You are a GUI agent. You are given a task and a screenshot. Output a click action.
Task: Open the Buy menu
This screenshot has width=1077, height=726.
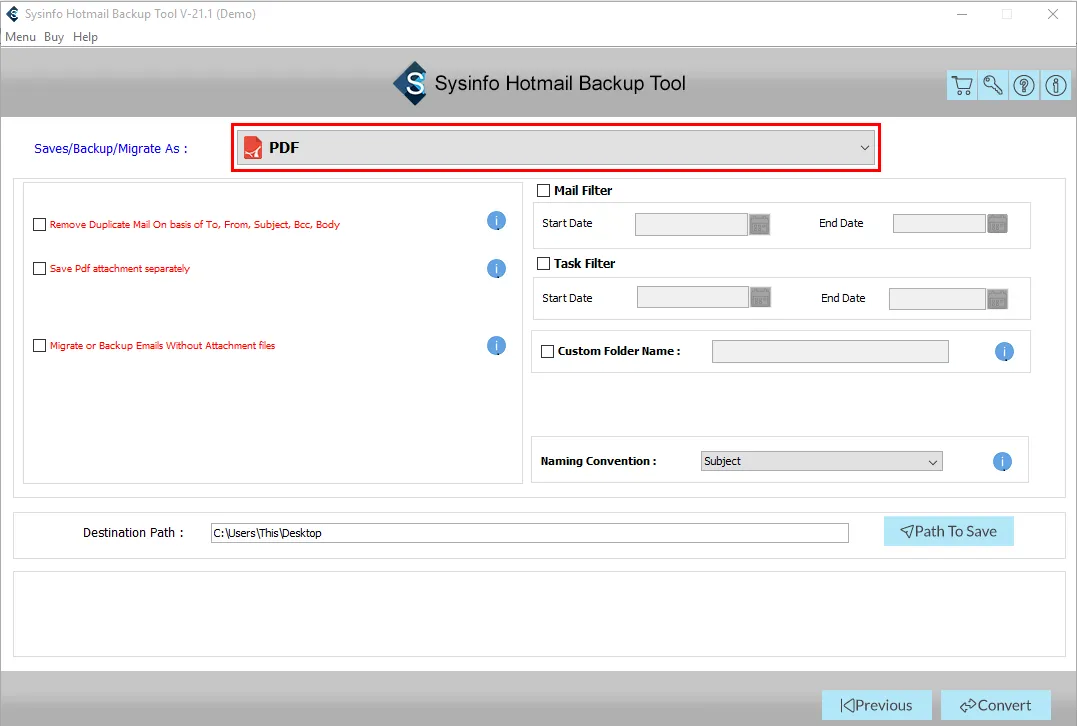coord(54,36)
